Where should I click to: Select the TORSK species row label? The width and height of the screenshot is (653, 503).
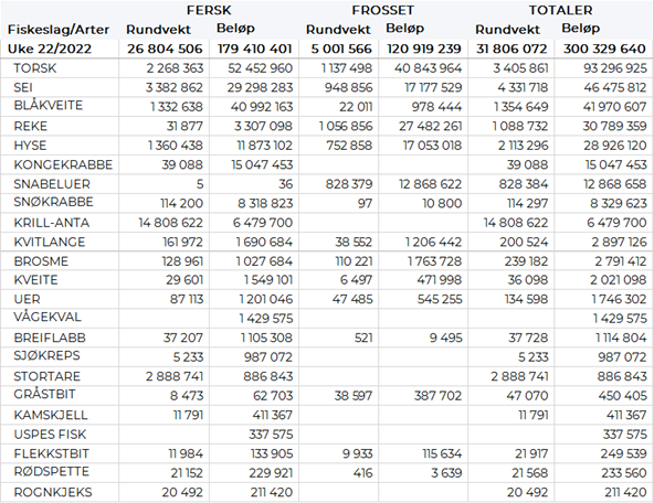(x=36, y=68)
